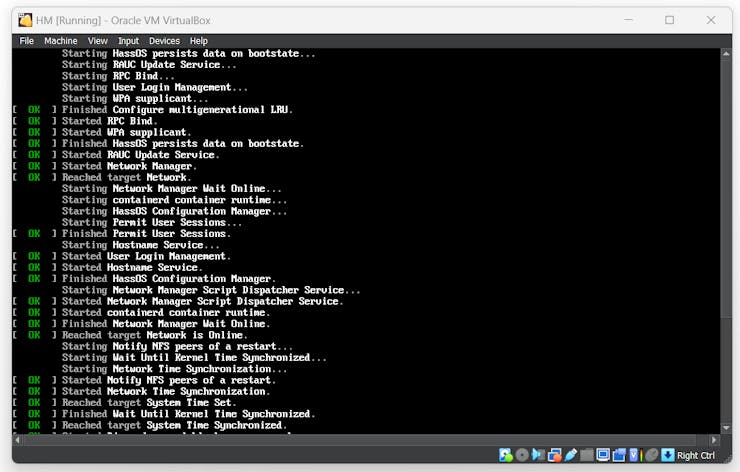Image resolution: width=740 pixels, height=472 pixels.
Task: Minimize the HM VirtualBox window
Action: [x=628, y=20]
